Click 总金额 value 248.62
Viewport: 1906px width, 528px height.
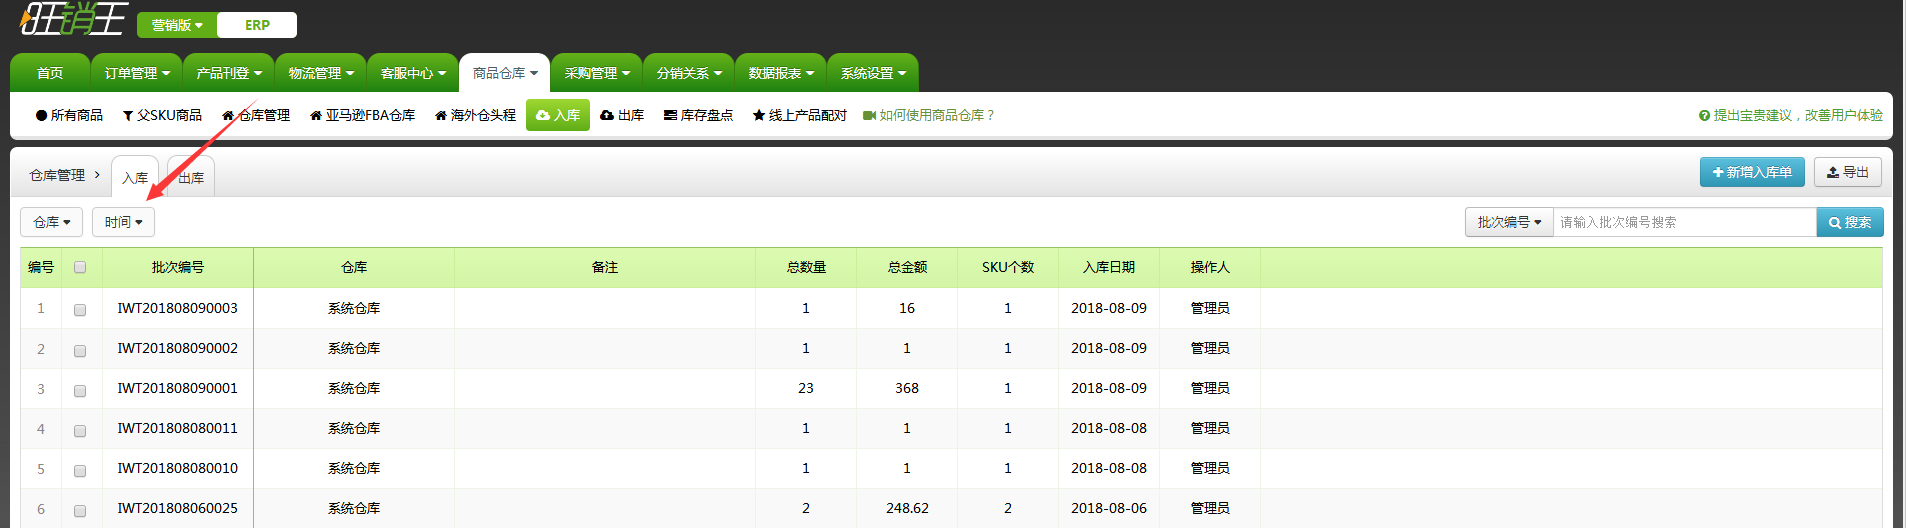(x=907, y=508)
